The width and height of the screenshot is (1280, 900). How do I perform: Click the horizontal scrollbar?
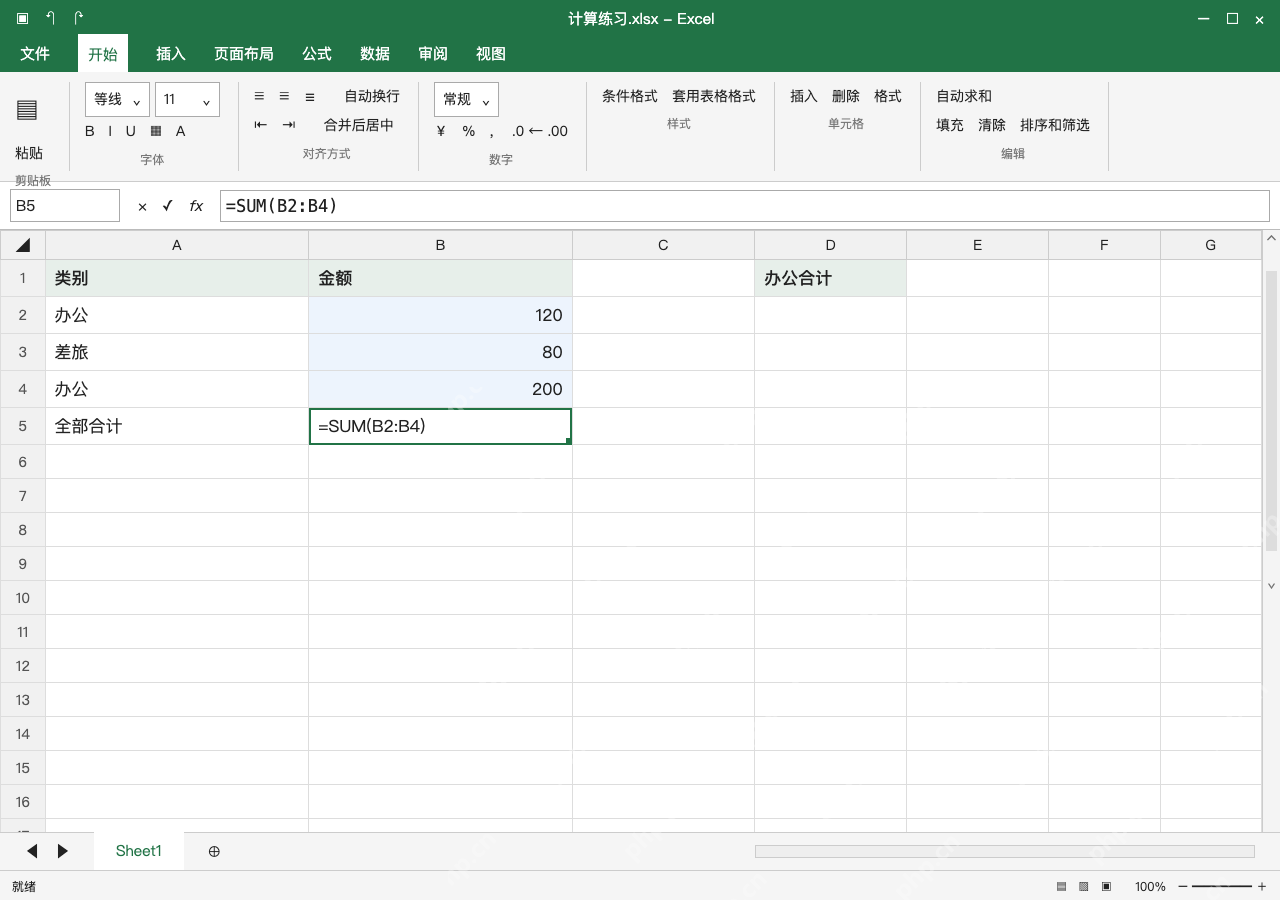coord(1004,851)
